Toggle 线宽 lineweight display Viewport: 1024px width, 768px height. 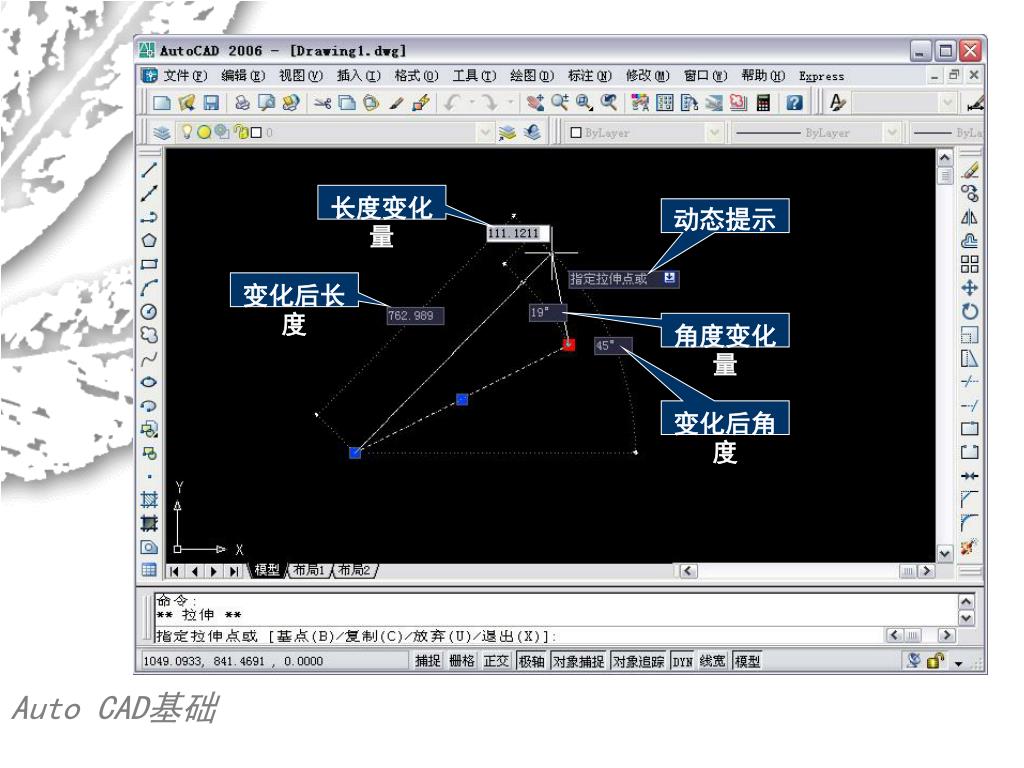pos(712,662)
